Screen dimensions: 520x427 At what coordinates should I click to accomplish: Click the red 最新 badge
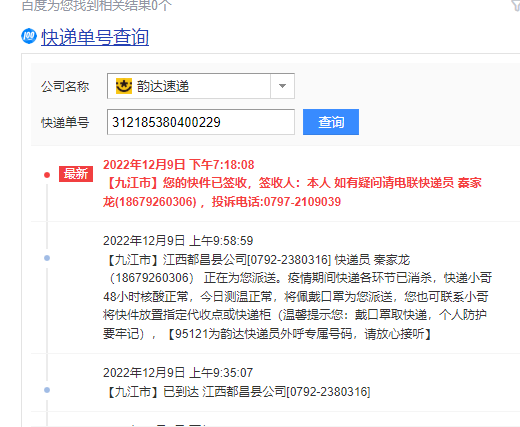(76, 174)
